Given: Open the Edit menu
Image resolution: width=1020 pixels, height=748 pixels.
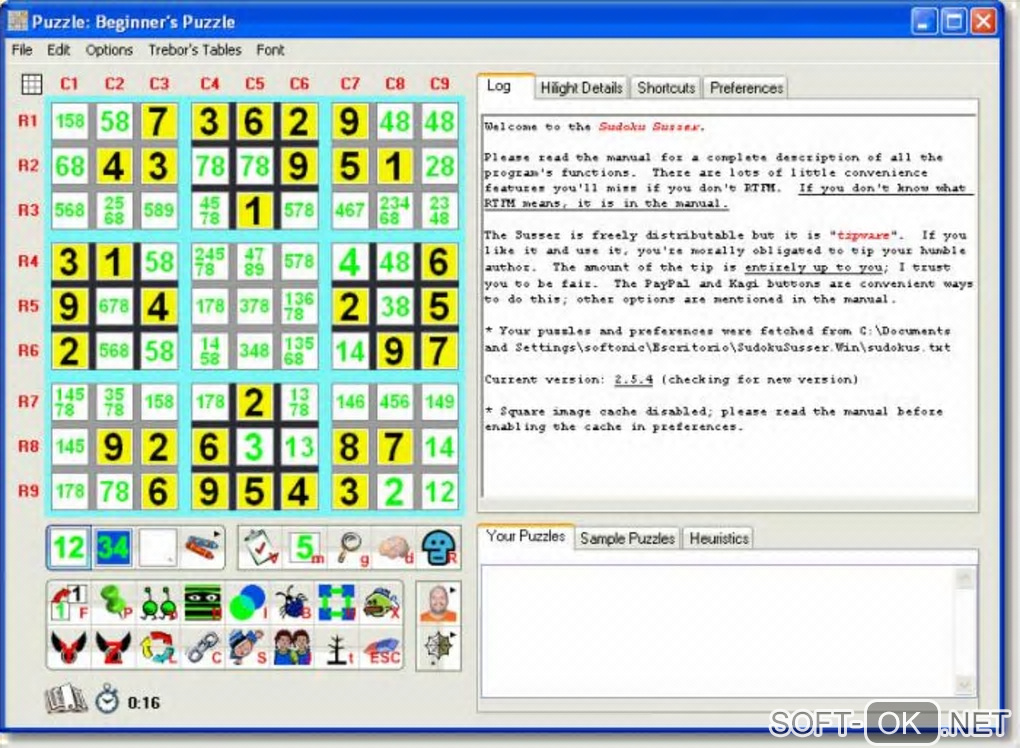Looking at the screenshot, I should tap(59, 50).
